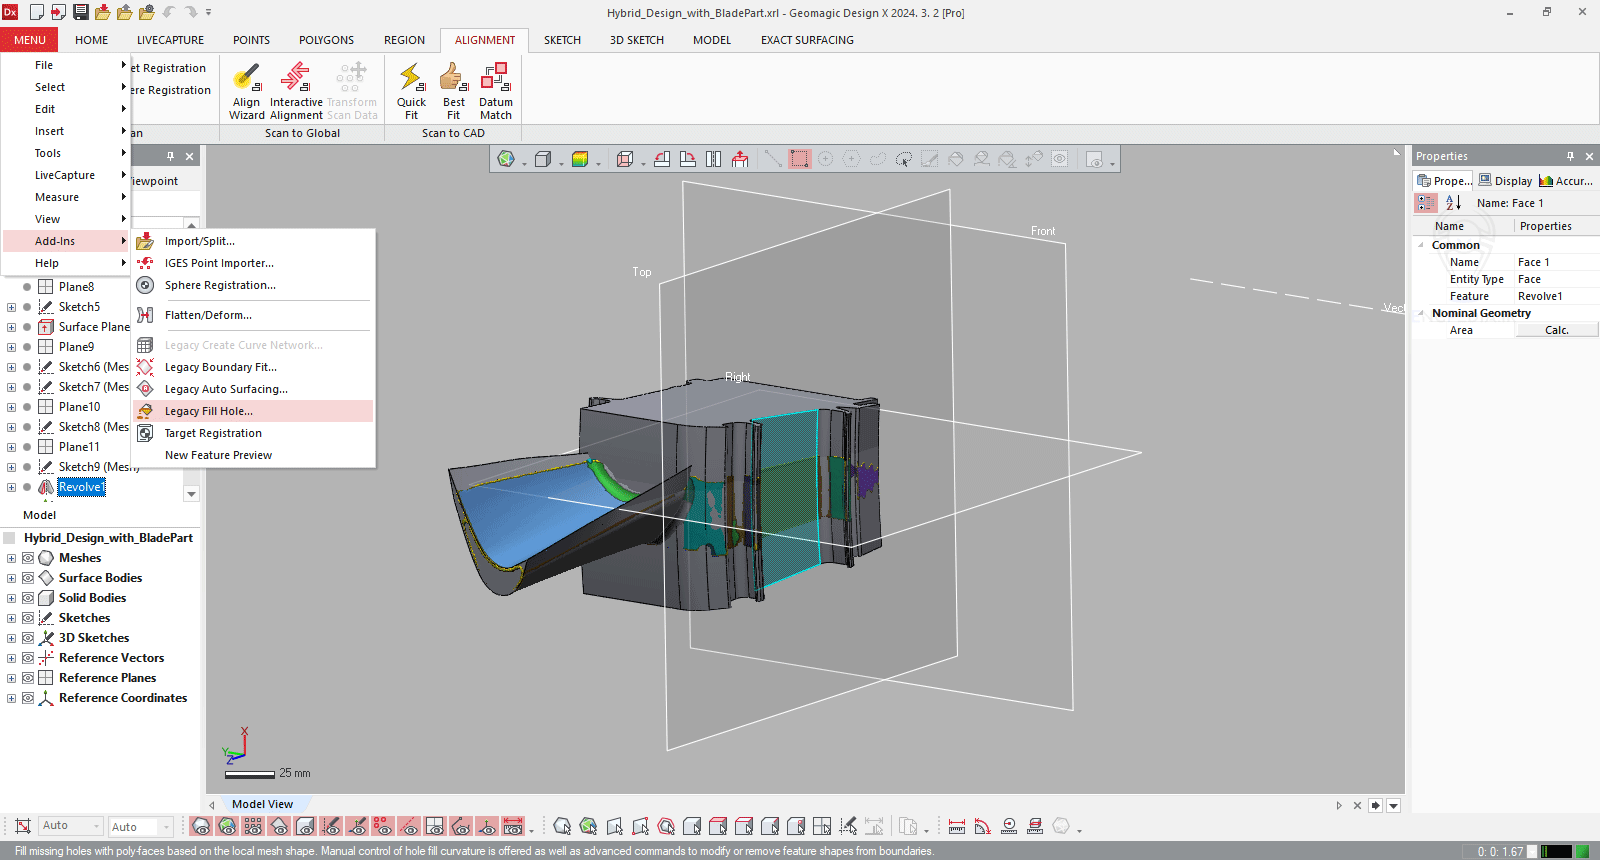
Task: Open the second Auto dropdown
Action: (141, 827)
